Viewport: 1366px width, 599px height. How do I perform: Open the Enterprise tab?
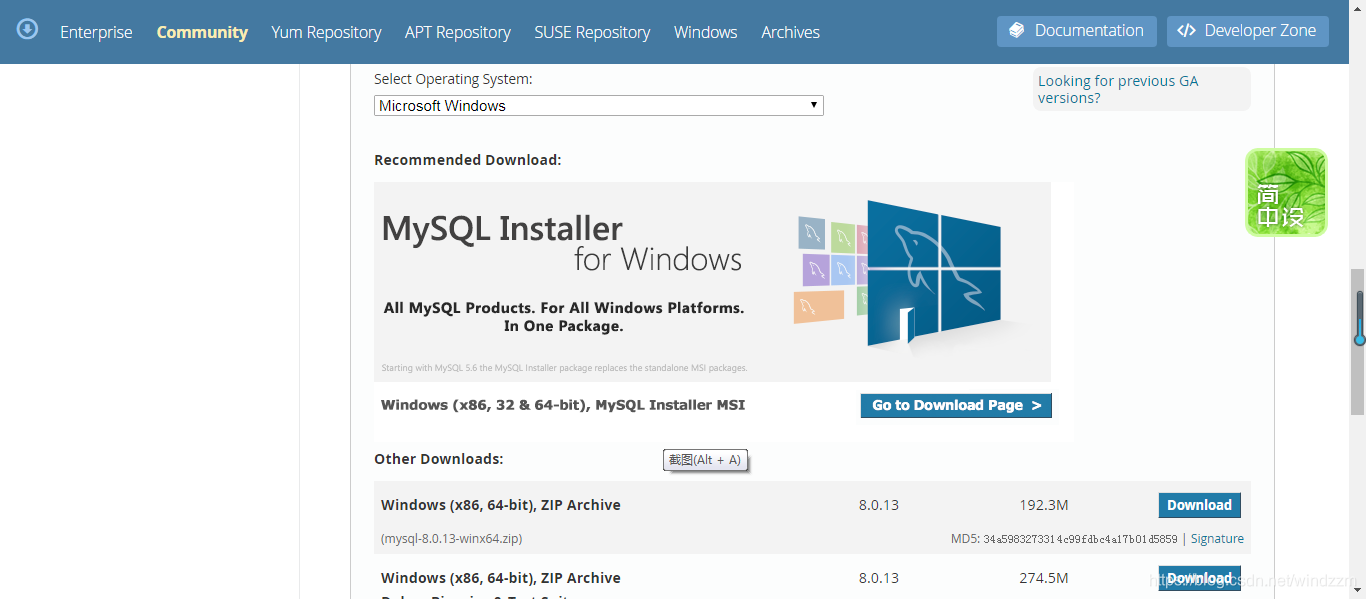[x=96, y=32]
